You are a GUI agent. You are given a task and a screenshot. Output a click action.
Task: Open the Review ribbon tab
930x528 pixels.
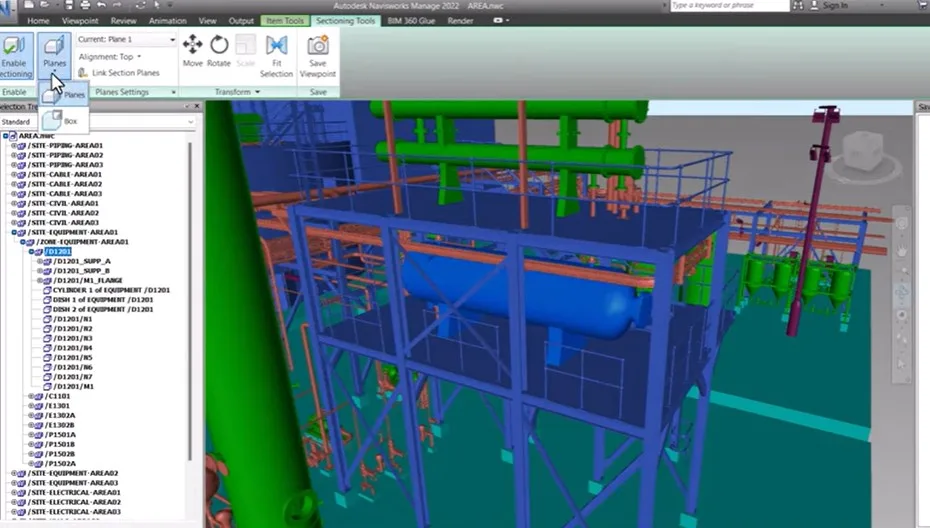click(123, 21)
